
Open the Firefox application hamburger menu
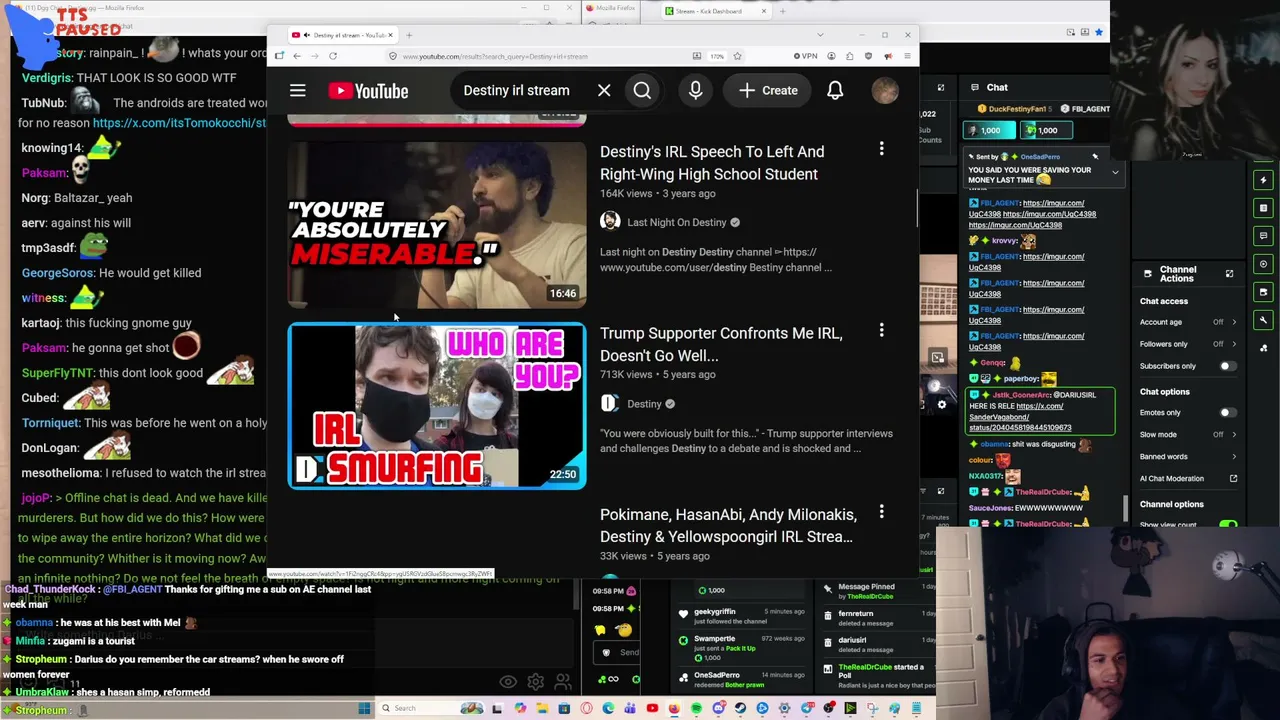click(907, 56)
